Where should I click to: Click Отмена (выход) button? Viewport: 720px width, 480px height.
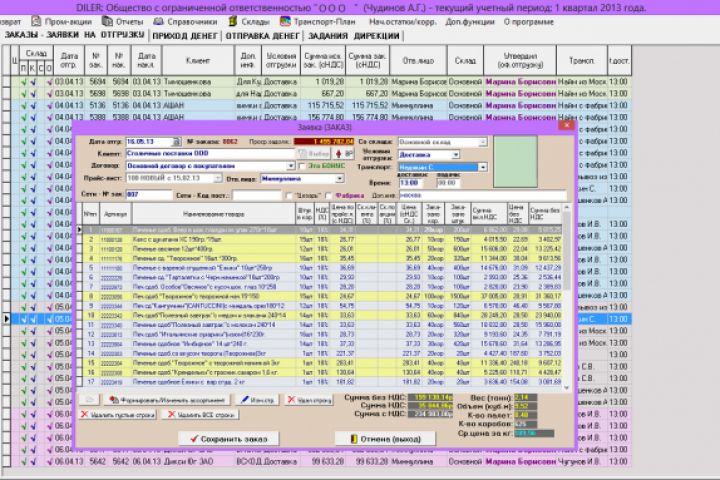pos(386,439)
